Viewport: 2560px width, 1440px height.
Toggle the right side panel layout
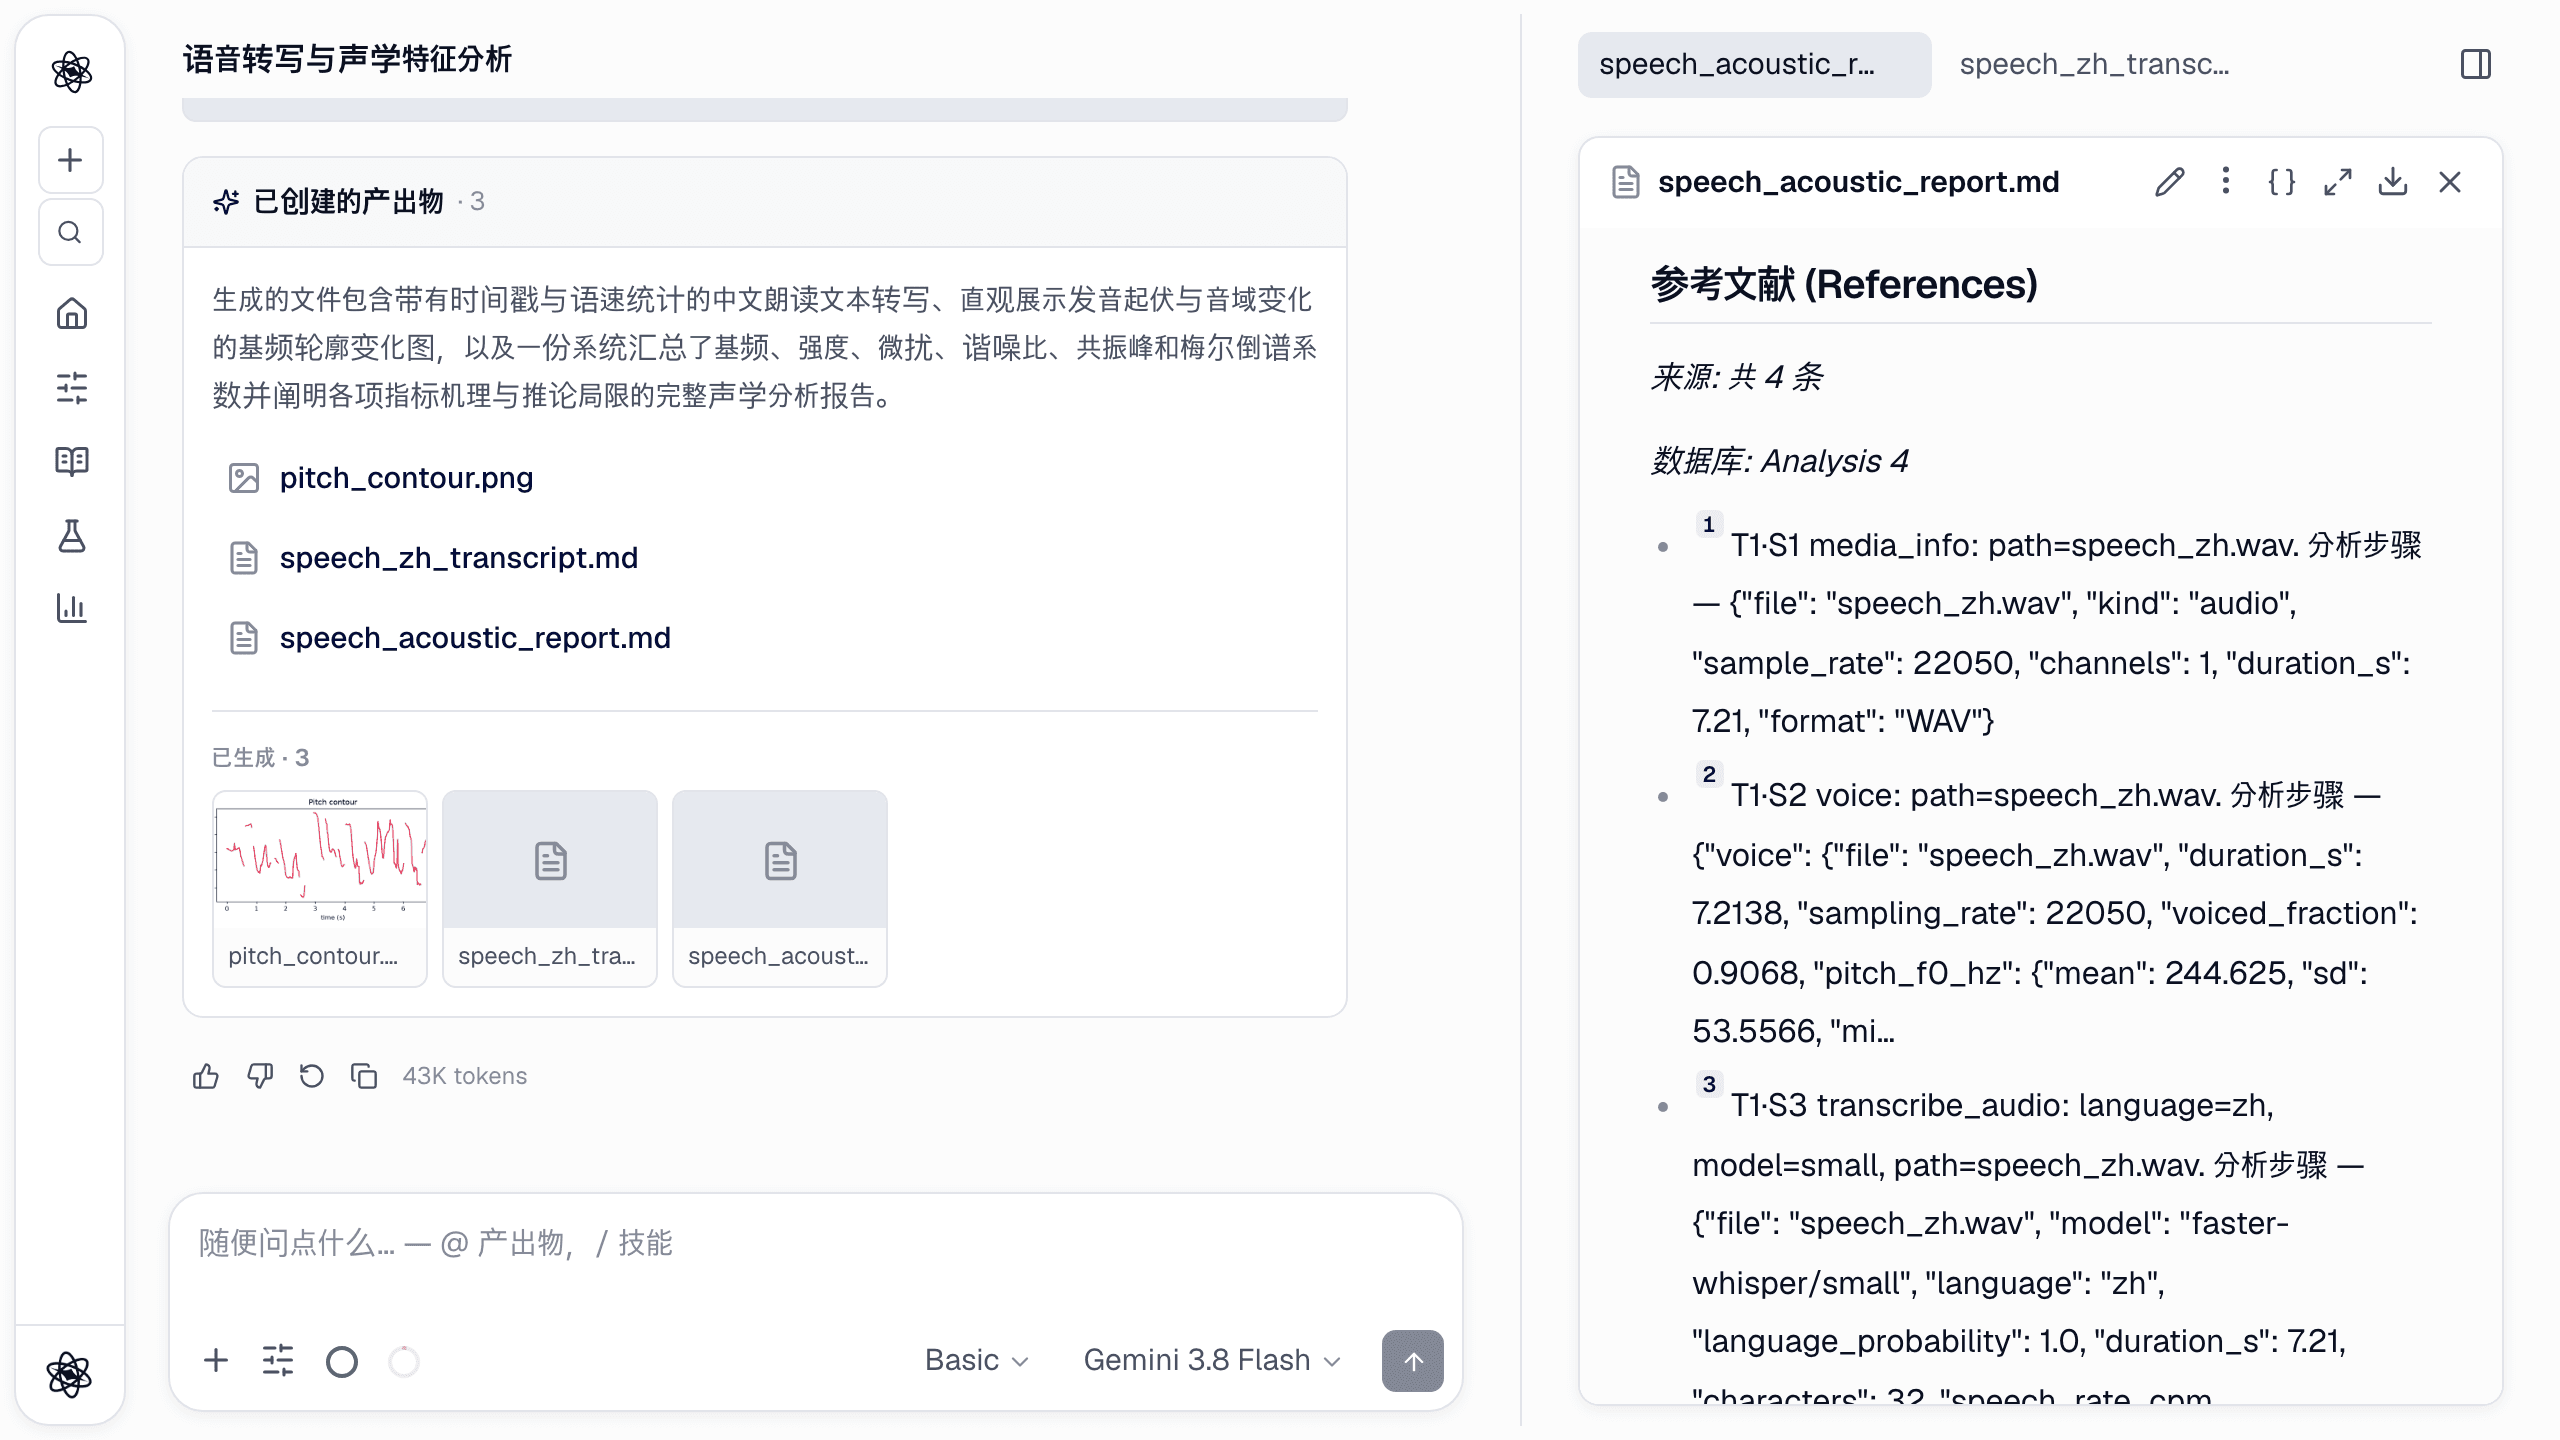click(2476, 64)
